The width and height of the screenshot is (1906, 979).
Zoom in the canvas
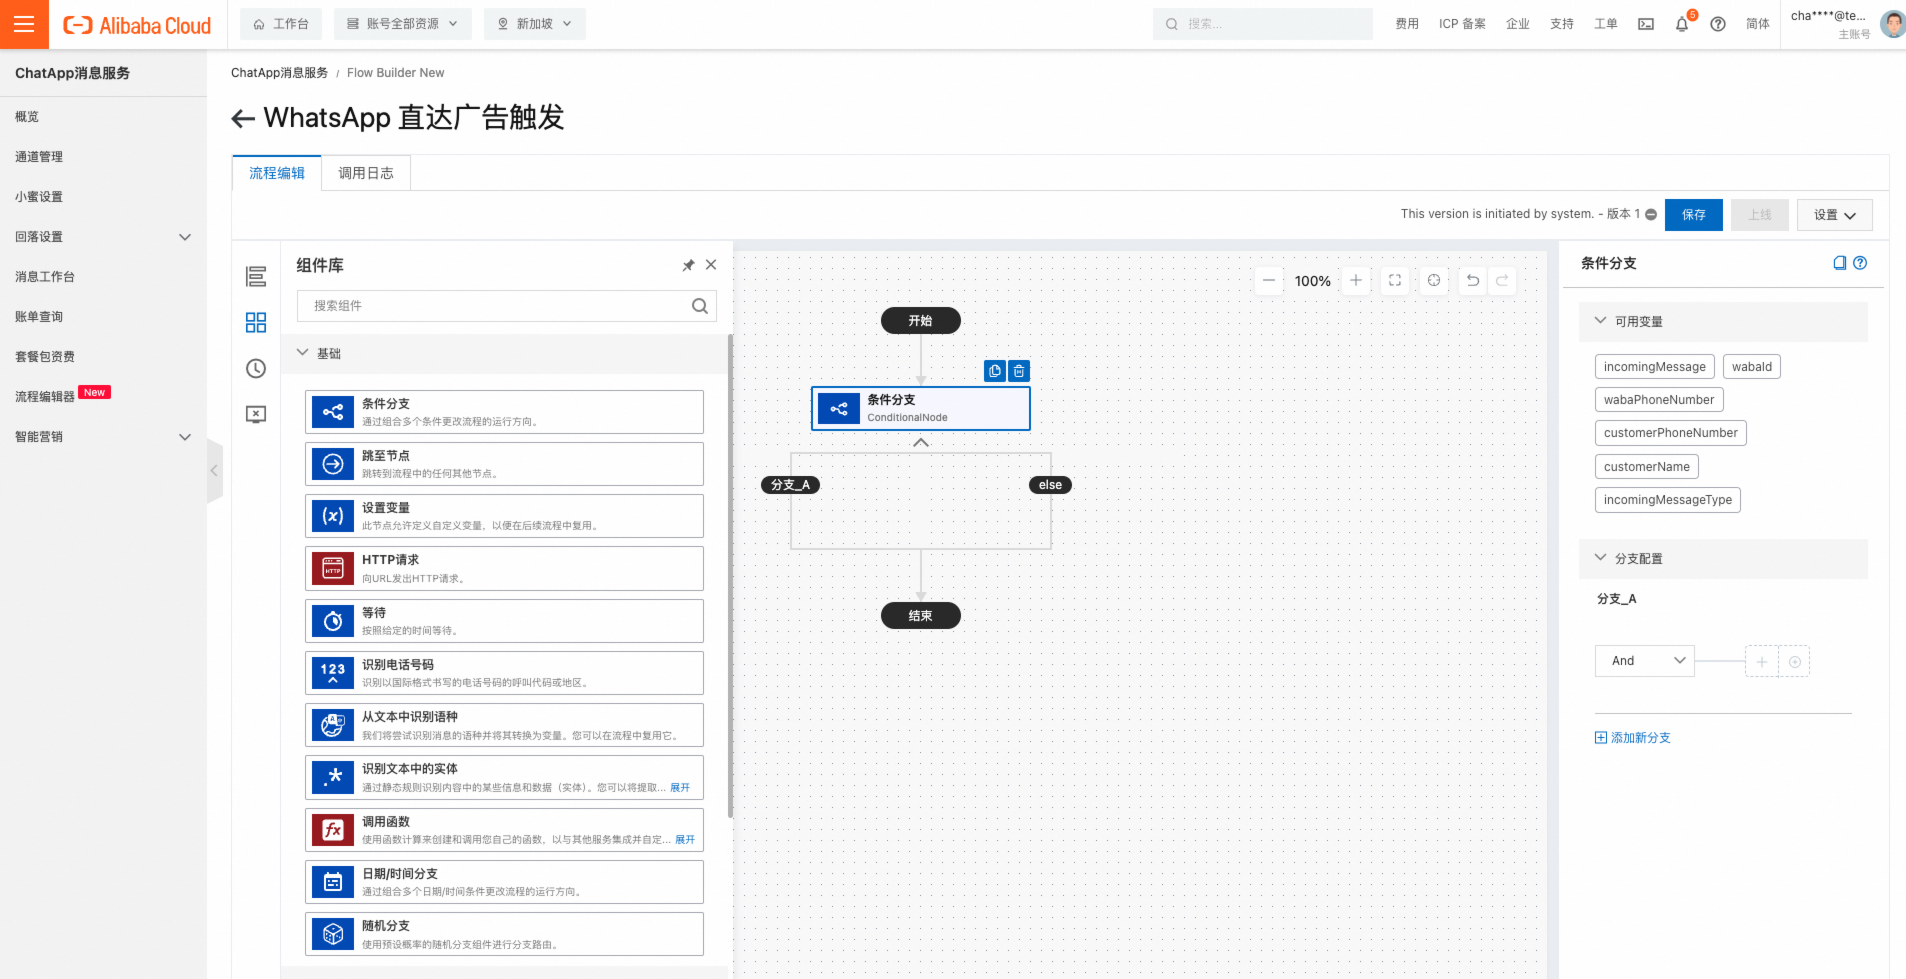pos(1356,281)
